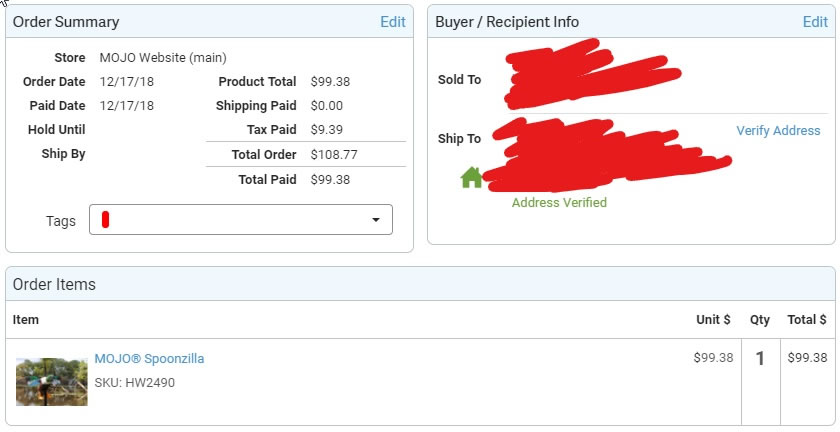The image size is (840, 432).
Task: Click the Address Verified status text
Action: (x=559, y=202)
